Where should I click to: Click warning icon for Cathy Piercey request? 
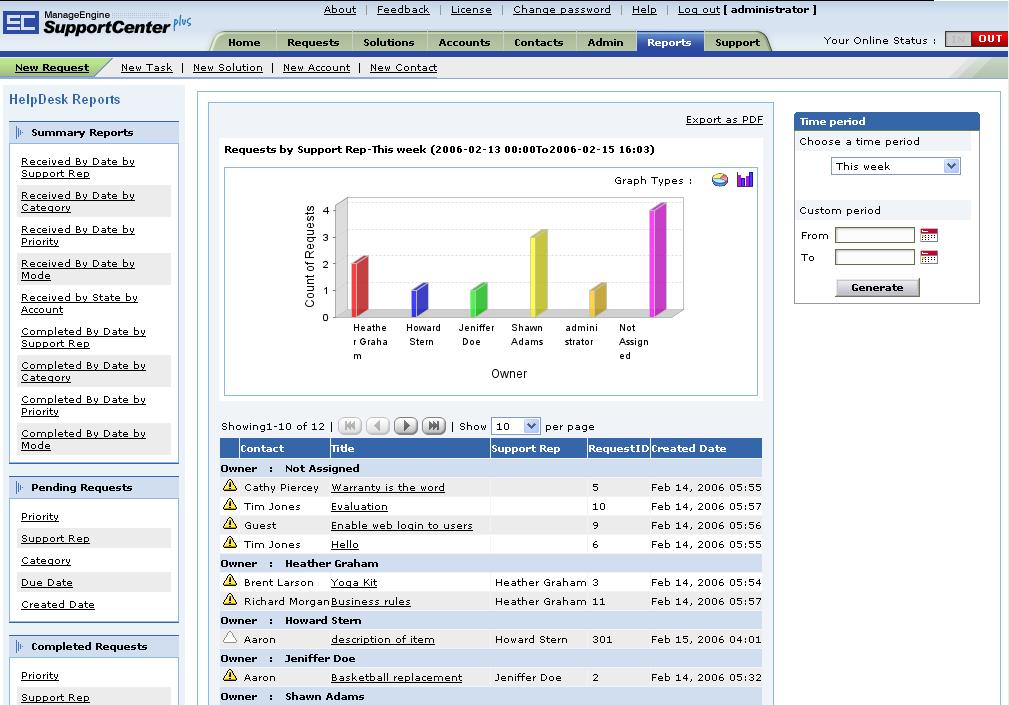[x=230, y=486]
